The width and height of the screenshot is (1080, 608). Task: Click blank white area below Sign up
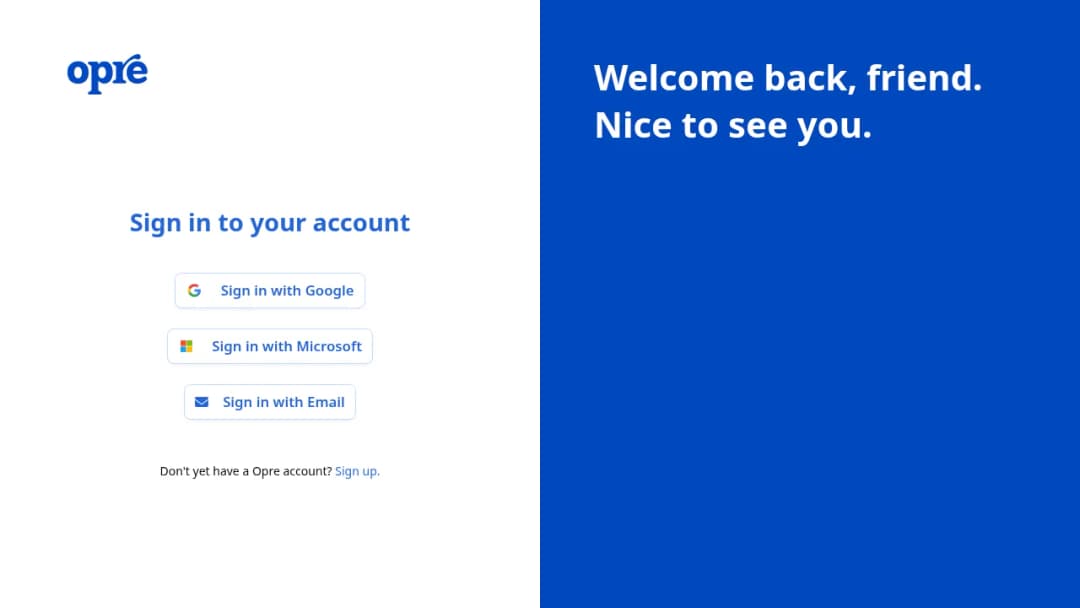270,544
